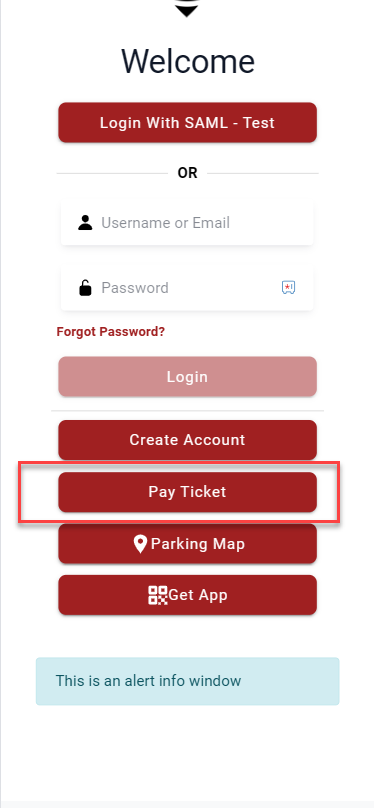The width and height of the screenshot is (374, 808).
Task: Focus the Username or Email input field
Action: pos(187,223)
